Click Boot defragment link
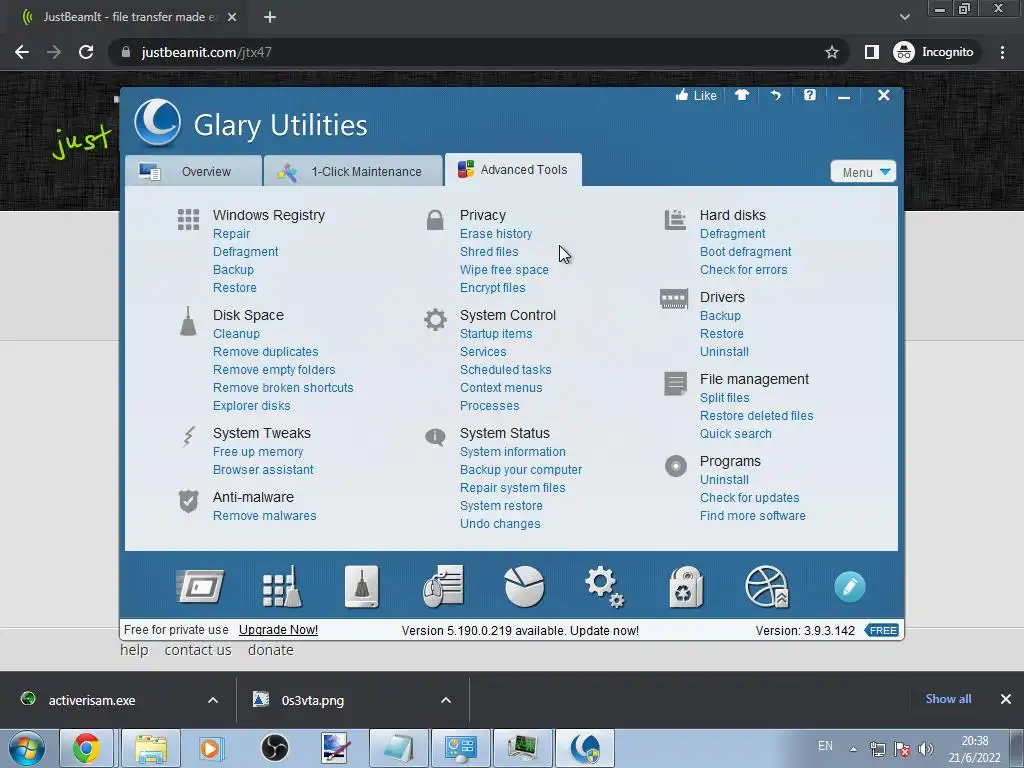The image size is (1024, 768). 745,252
